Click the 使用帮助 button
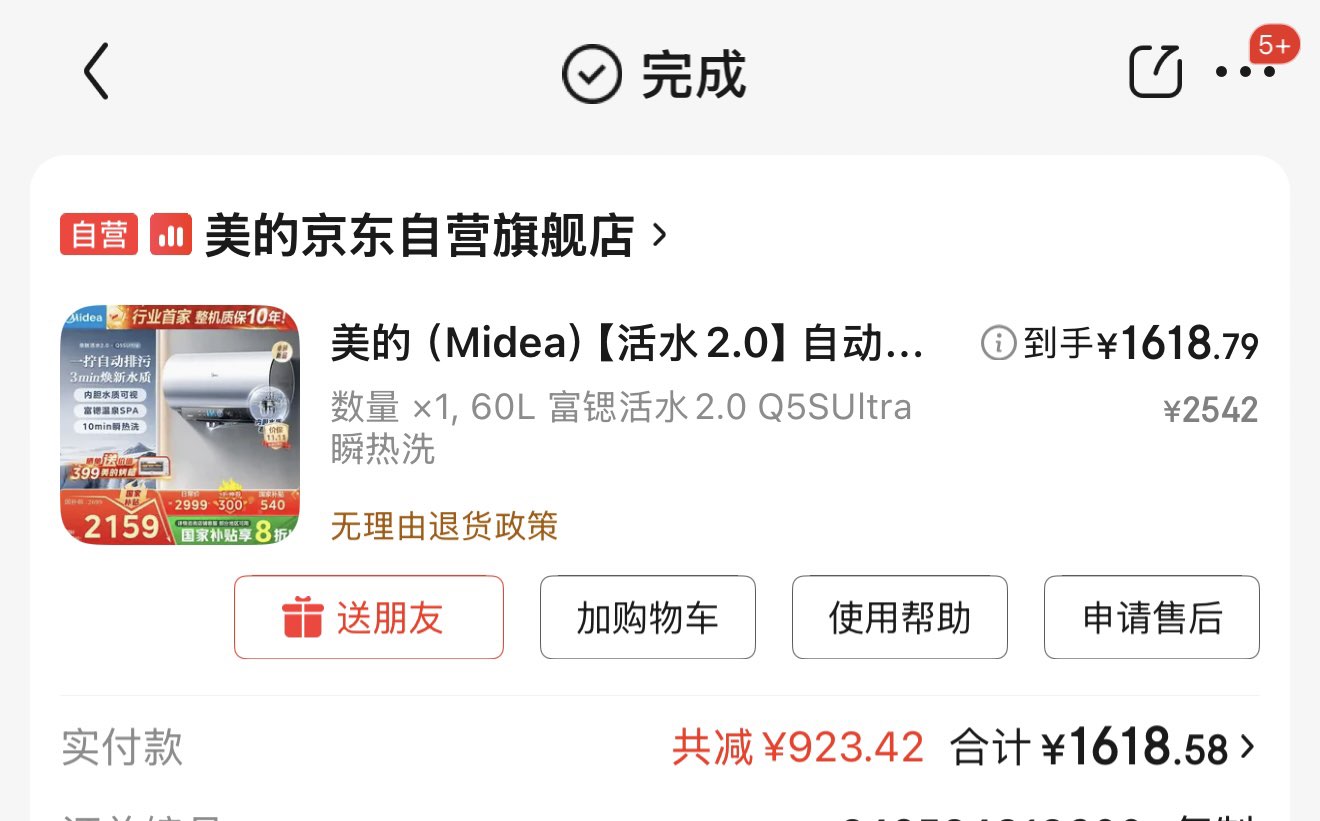 coord(900,617)
